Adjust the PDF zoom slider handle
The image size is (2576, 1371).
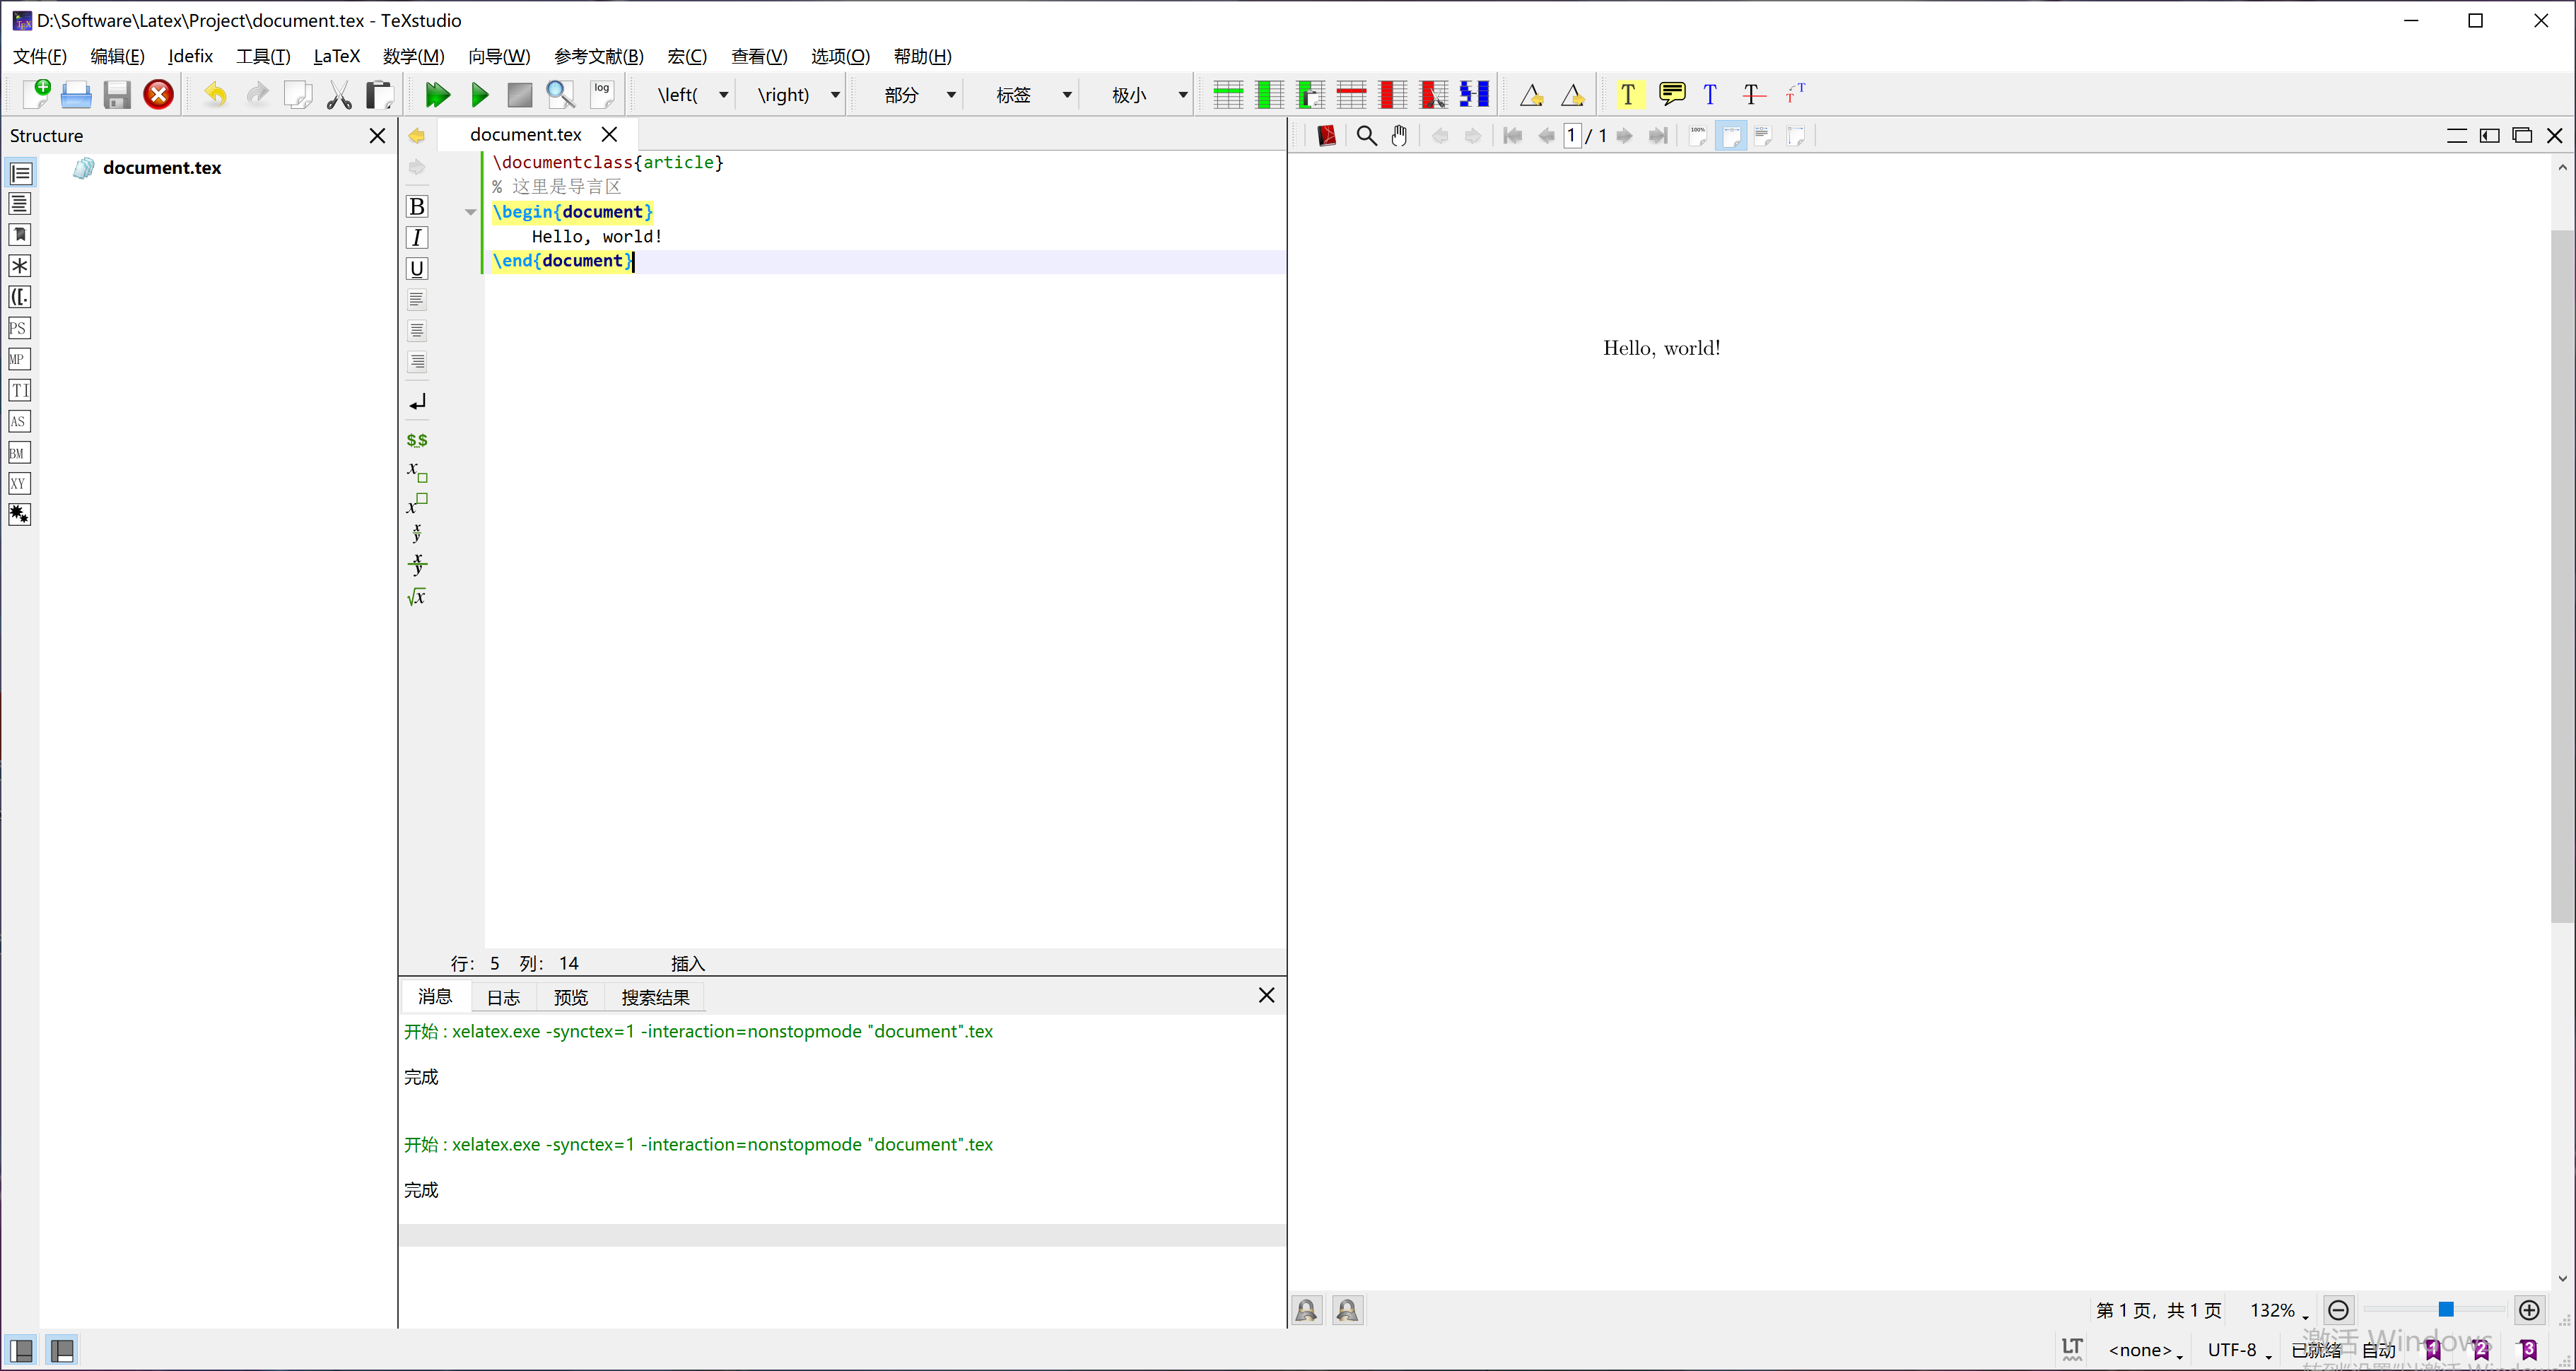2445,1310
